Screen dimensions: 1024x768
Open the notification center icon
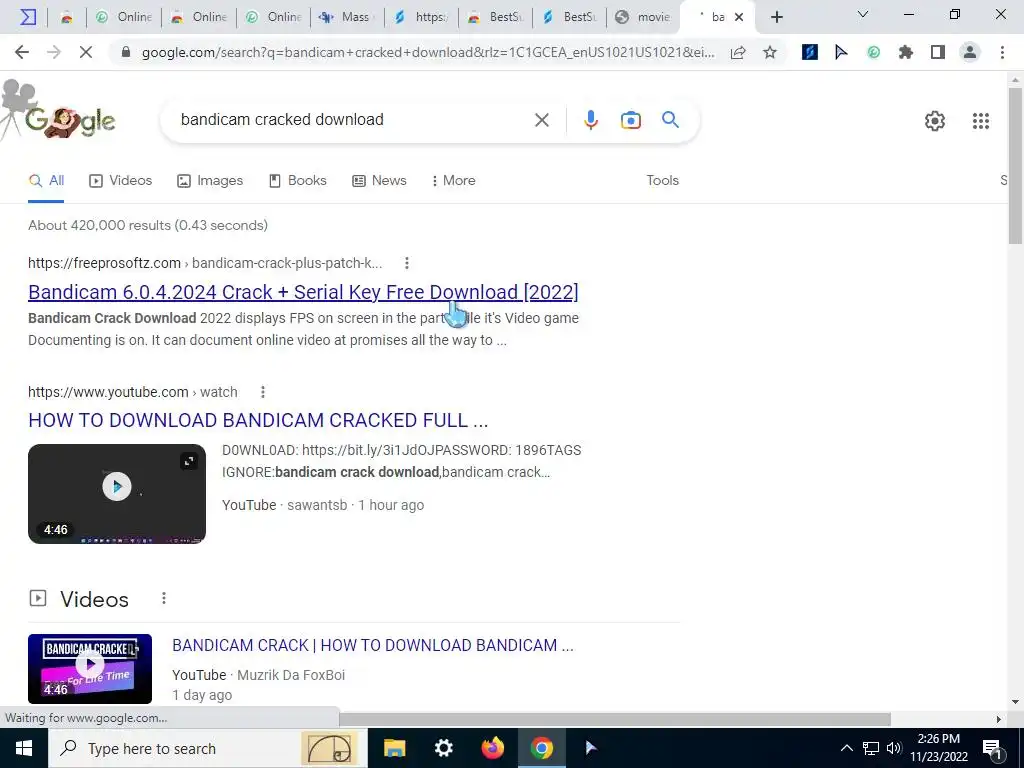click(x=993, y=749)
